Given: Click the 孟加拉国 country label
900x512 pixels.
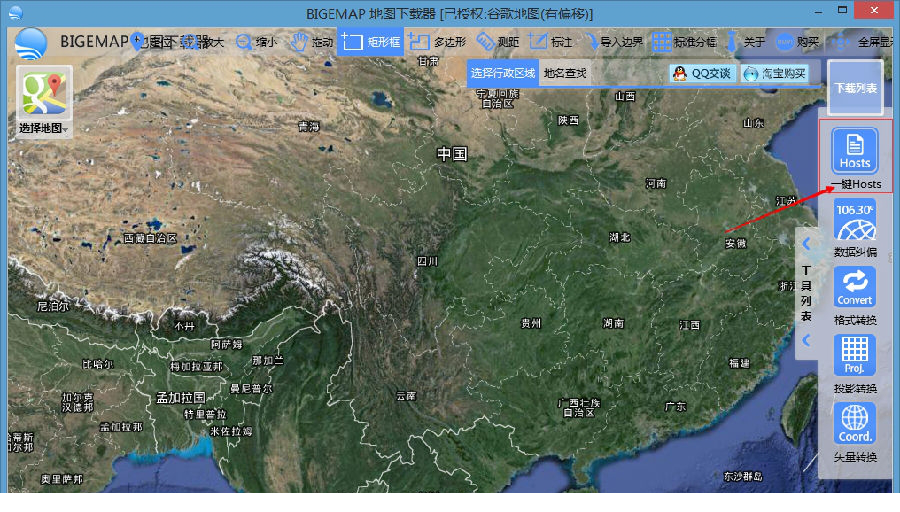Looking at the screenshot, I should pos(181,398).
